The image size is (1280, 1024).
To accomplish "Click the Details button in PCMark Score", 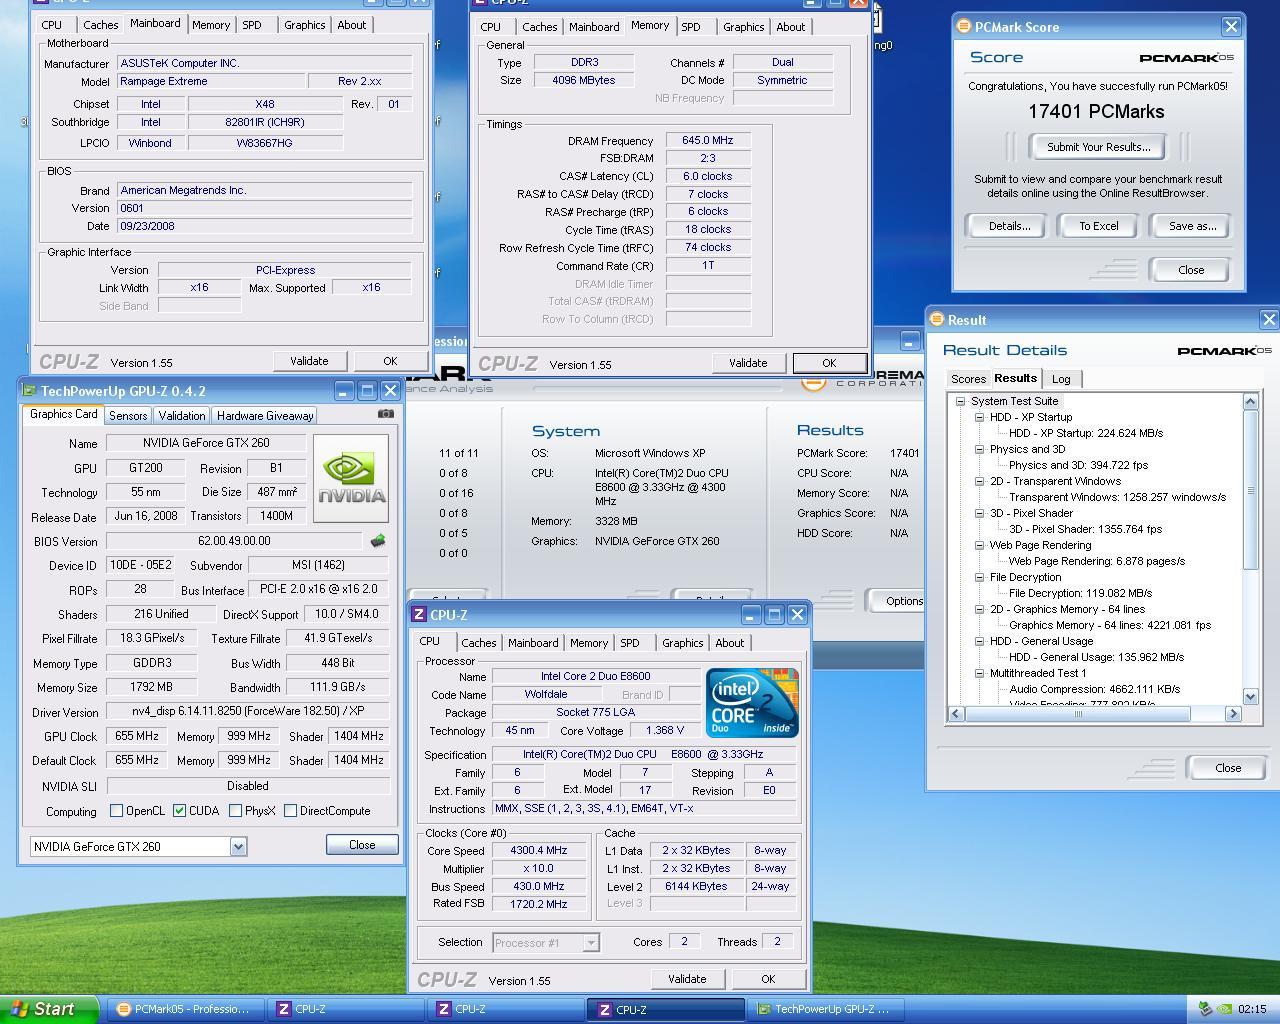I will coord(1009,226).
